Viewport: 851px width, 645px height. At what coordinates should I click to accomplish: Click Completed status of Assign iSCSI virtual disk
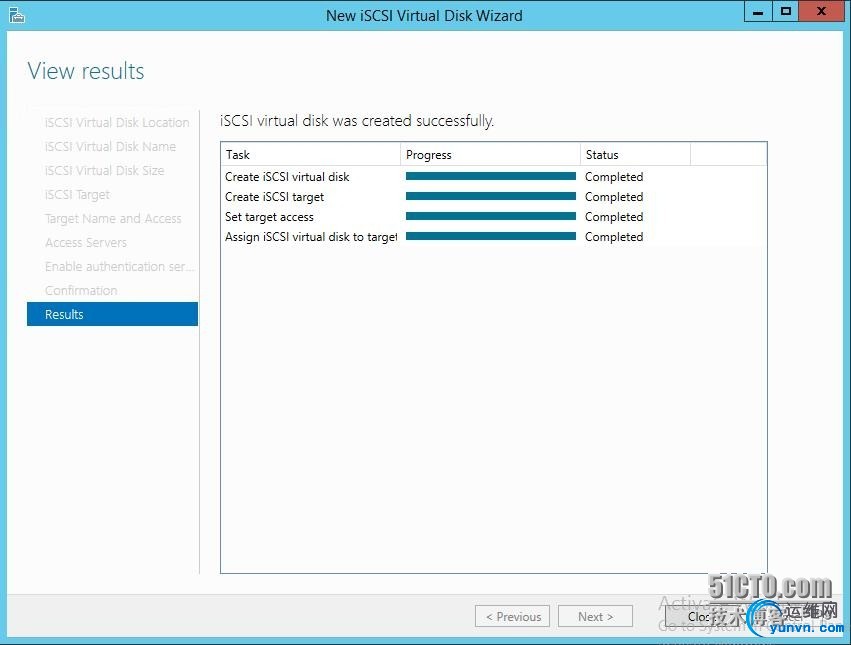[614, 237]
